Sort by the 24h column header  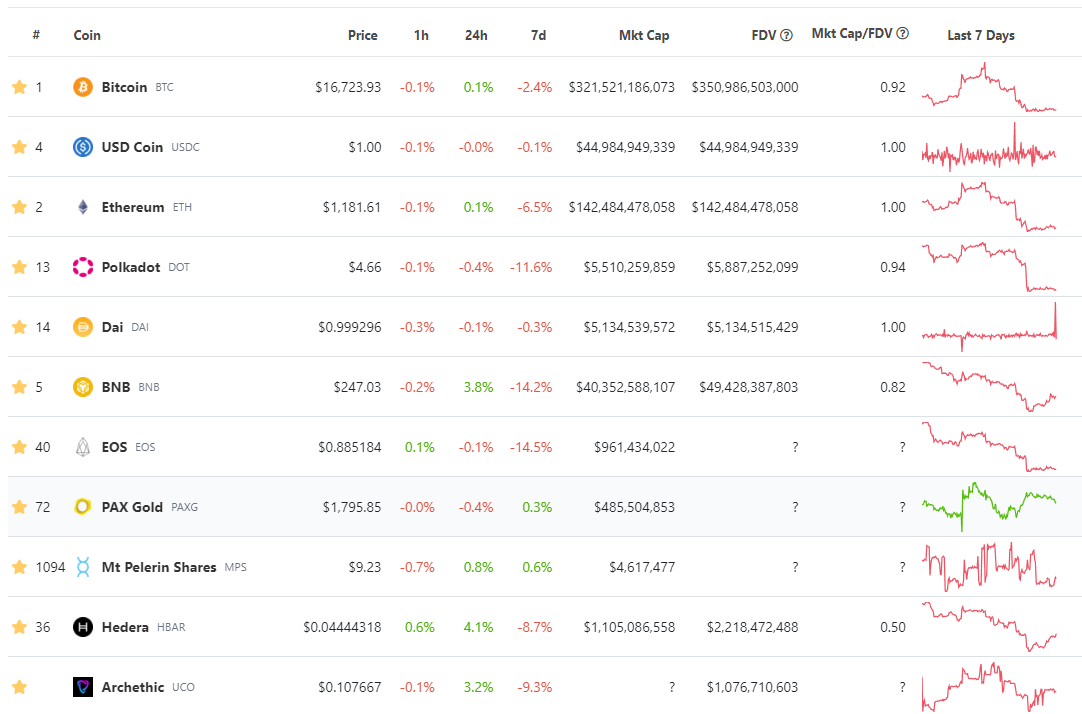point(476,35)
